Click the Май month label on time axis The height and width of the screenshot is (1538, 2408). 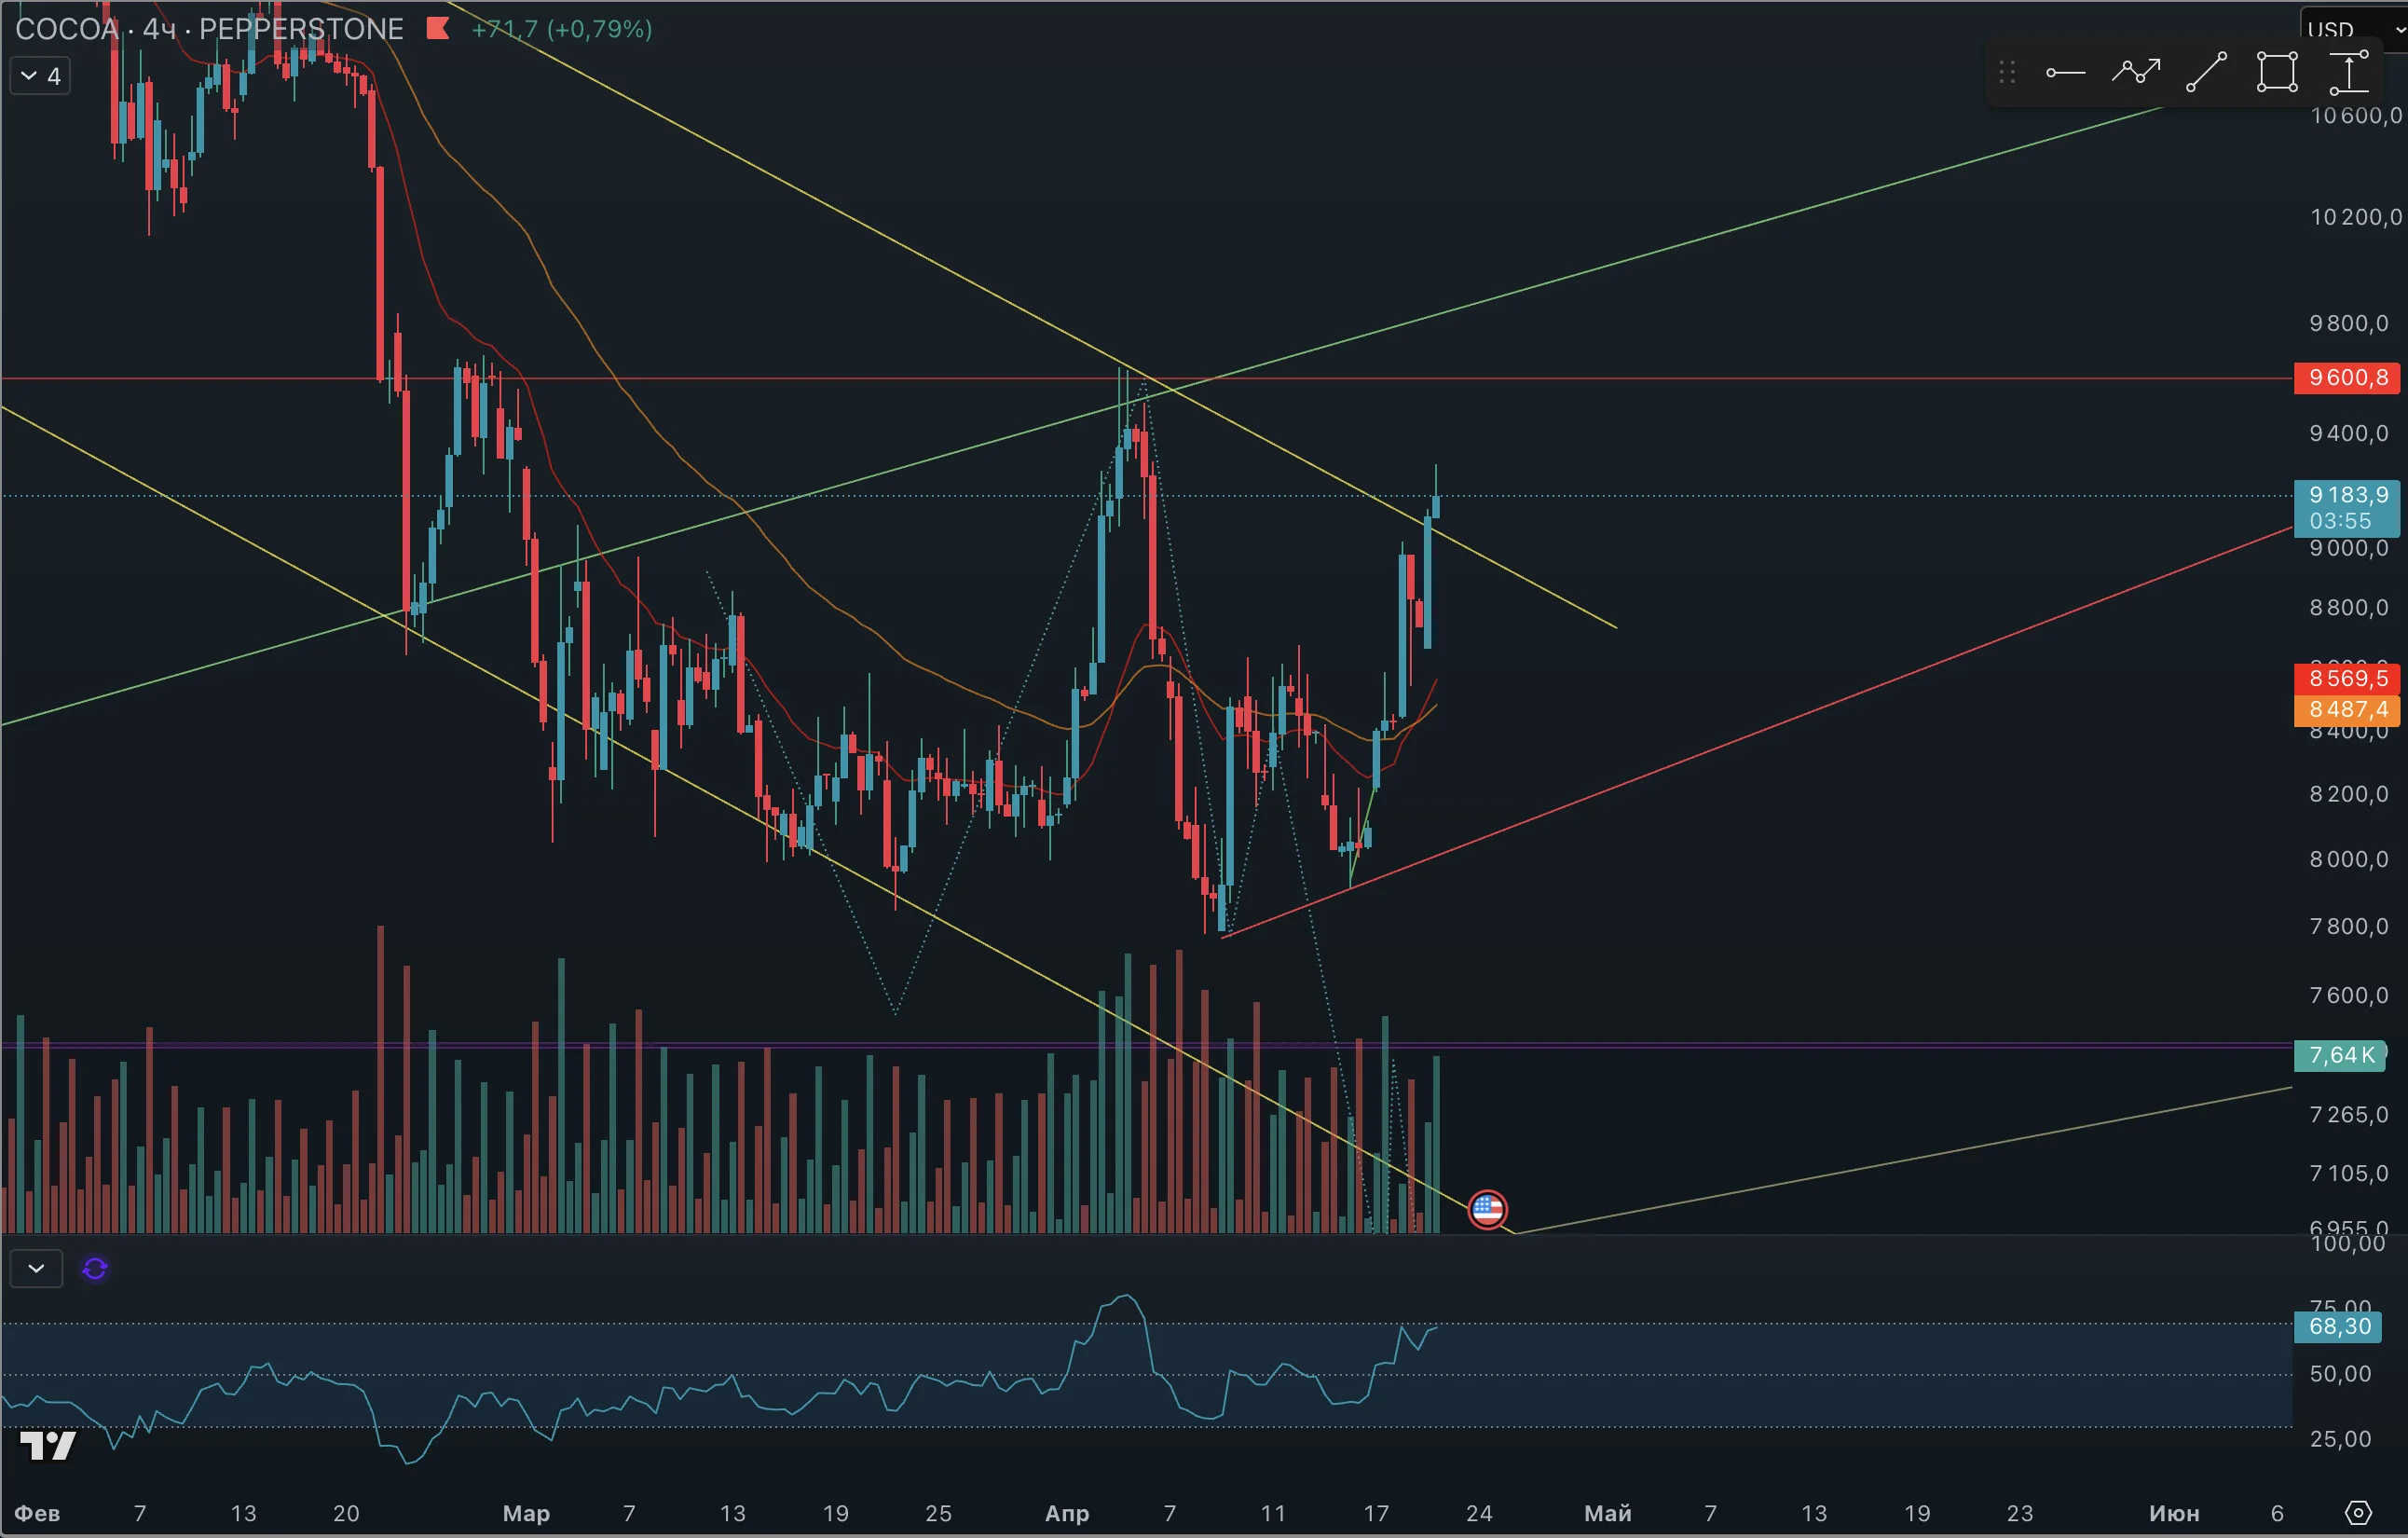click(1607, 1513)
